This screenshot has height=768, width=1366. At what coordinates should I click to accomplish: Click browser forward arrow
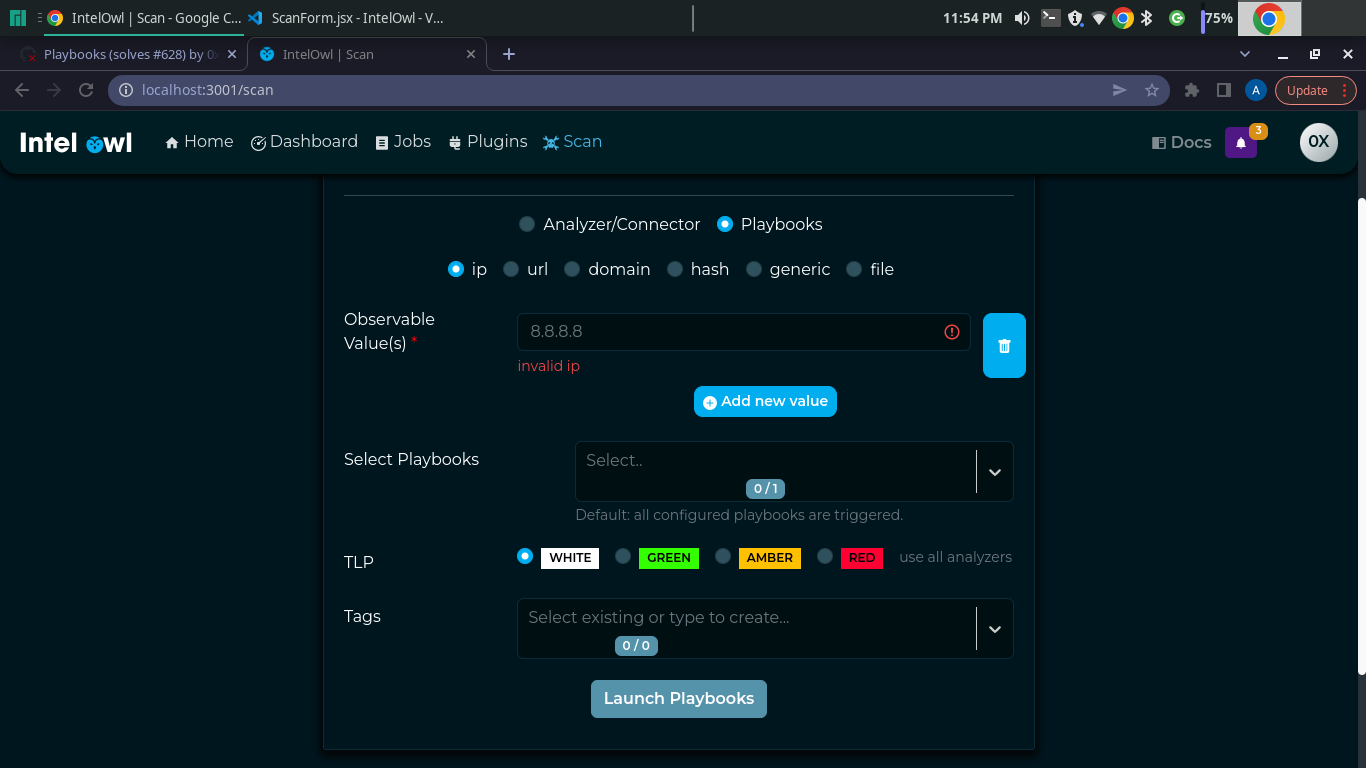point(54,90)
